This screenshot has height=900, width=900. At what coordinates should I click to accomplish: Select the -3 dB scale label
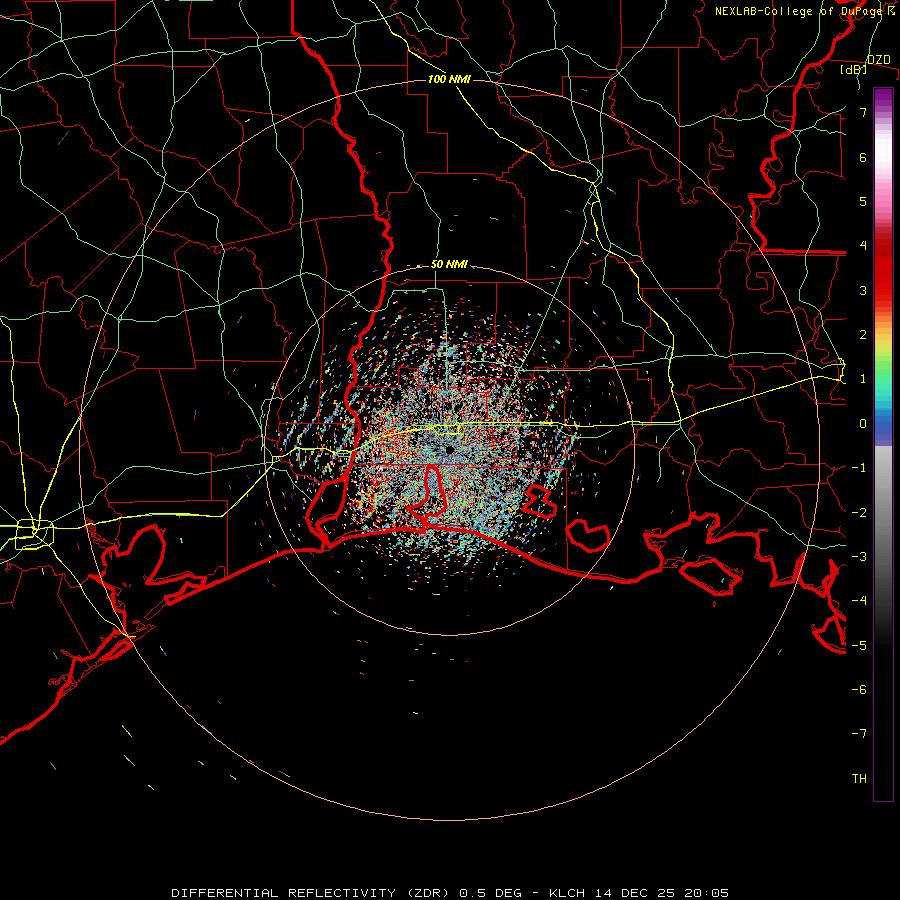[859, 556]
